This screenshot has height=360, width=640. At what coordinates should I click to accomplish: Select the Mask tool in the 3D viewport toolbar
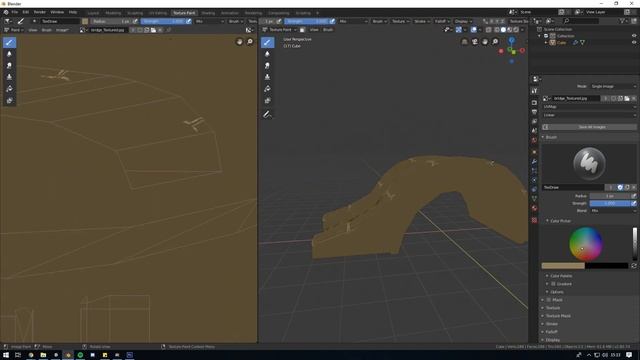click(267, 100)
